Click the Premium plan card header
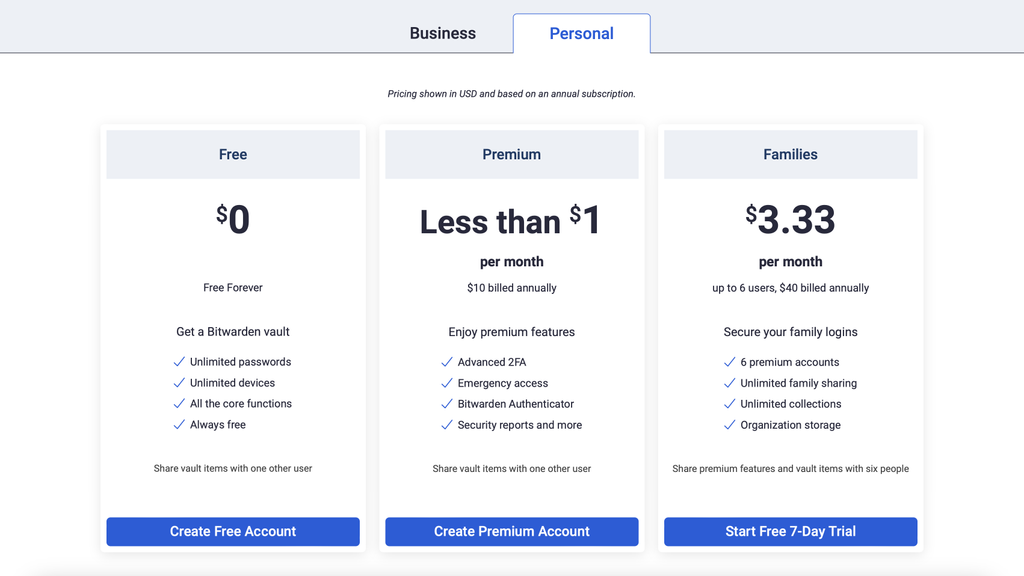 [511, 154]
